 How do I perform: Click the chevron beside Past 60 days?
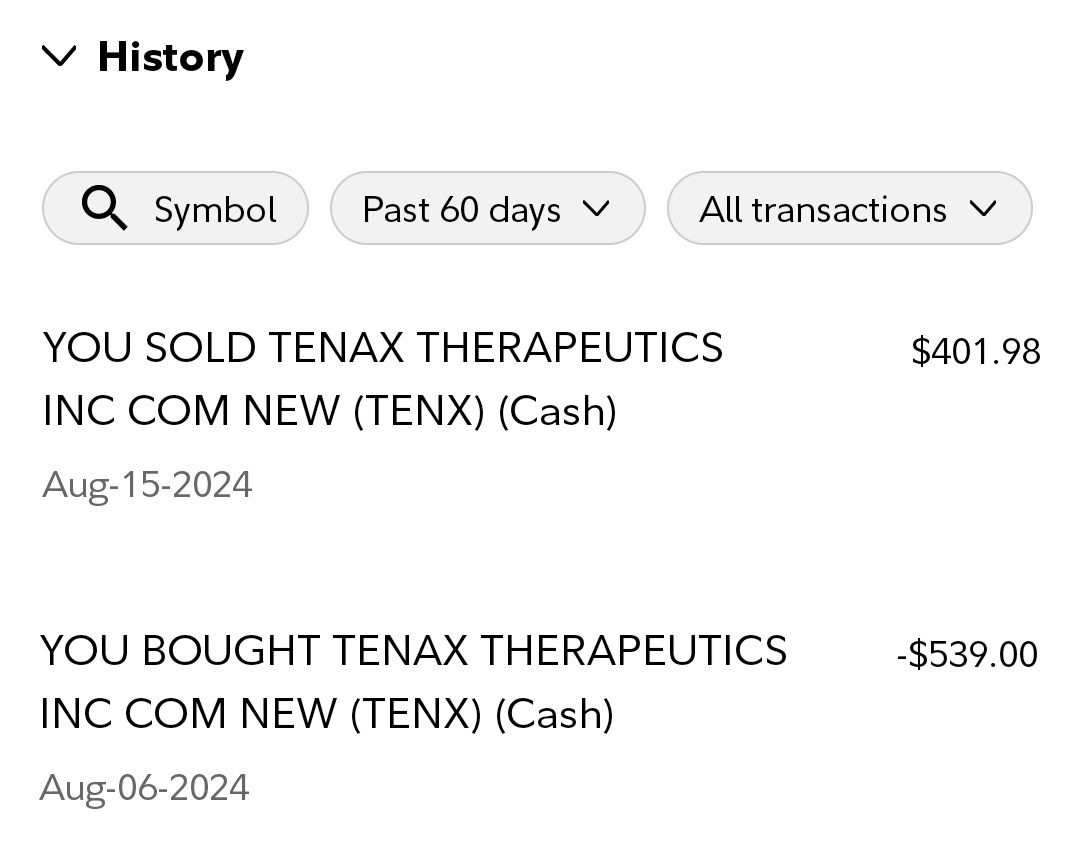596,208
